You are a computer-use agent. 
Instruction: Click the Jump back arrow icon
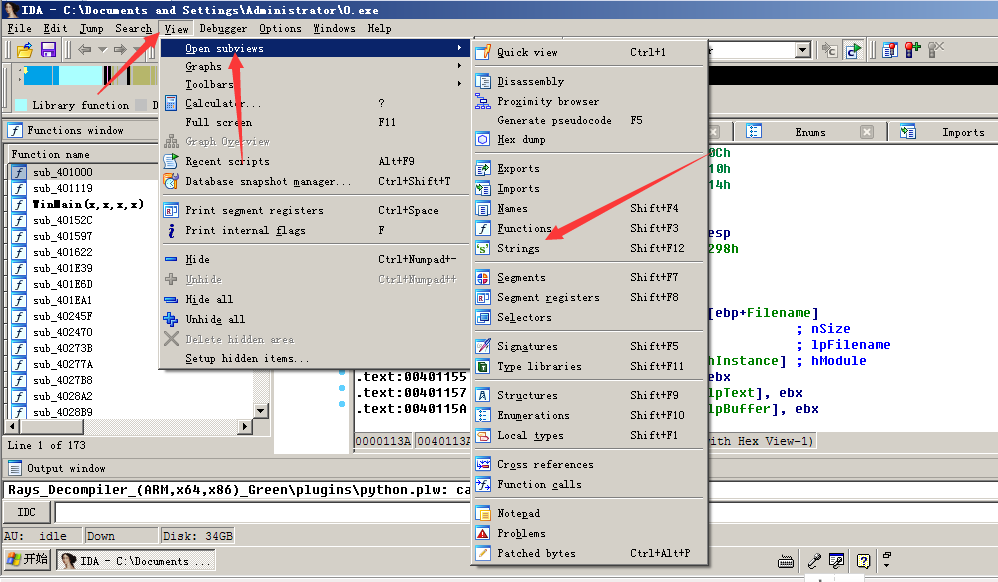(x=84, y=50)
